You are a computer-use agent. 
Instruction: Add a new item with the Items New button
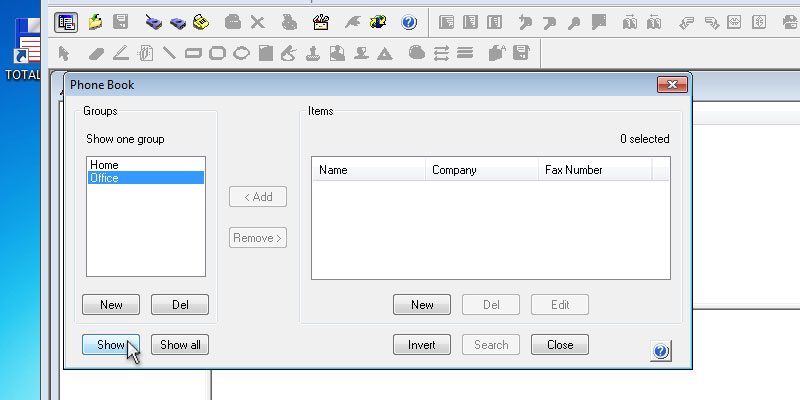coord(422,305)
